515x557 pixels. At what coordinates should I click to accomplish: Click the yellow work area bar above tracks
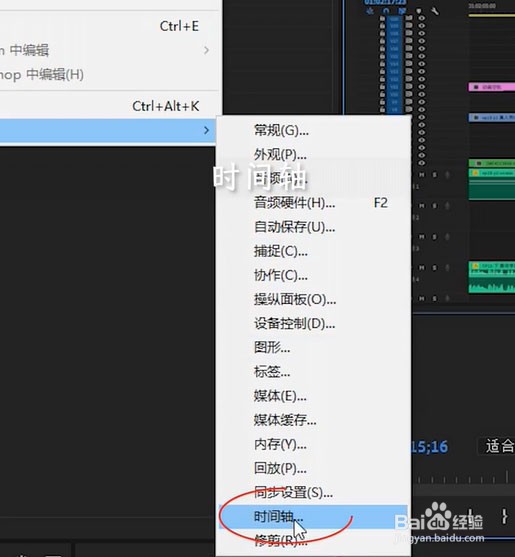coord(492,15)
